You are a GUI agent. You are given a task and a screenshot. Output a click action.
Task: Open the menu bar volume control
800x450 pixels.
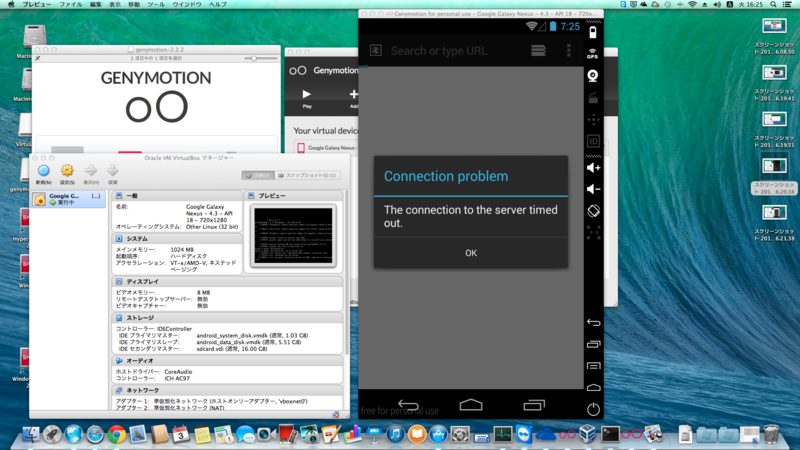pos(717,4)
